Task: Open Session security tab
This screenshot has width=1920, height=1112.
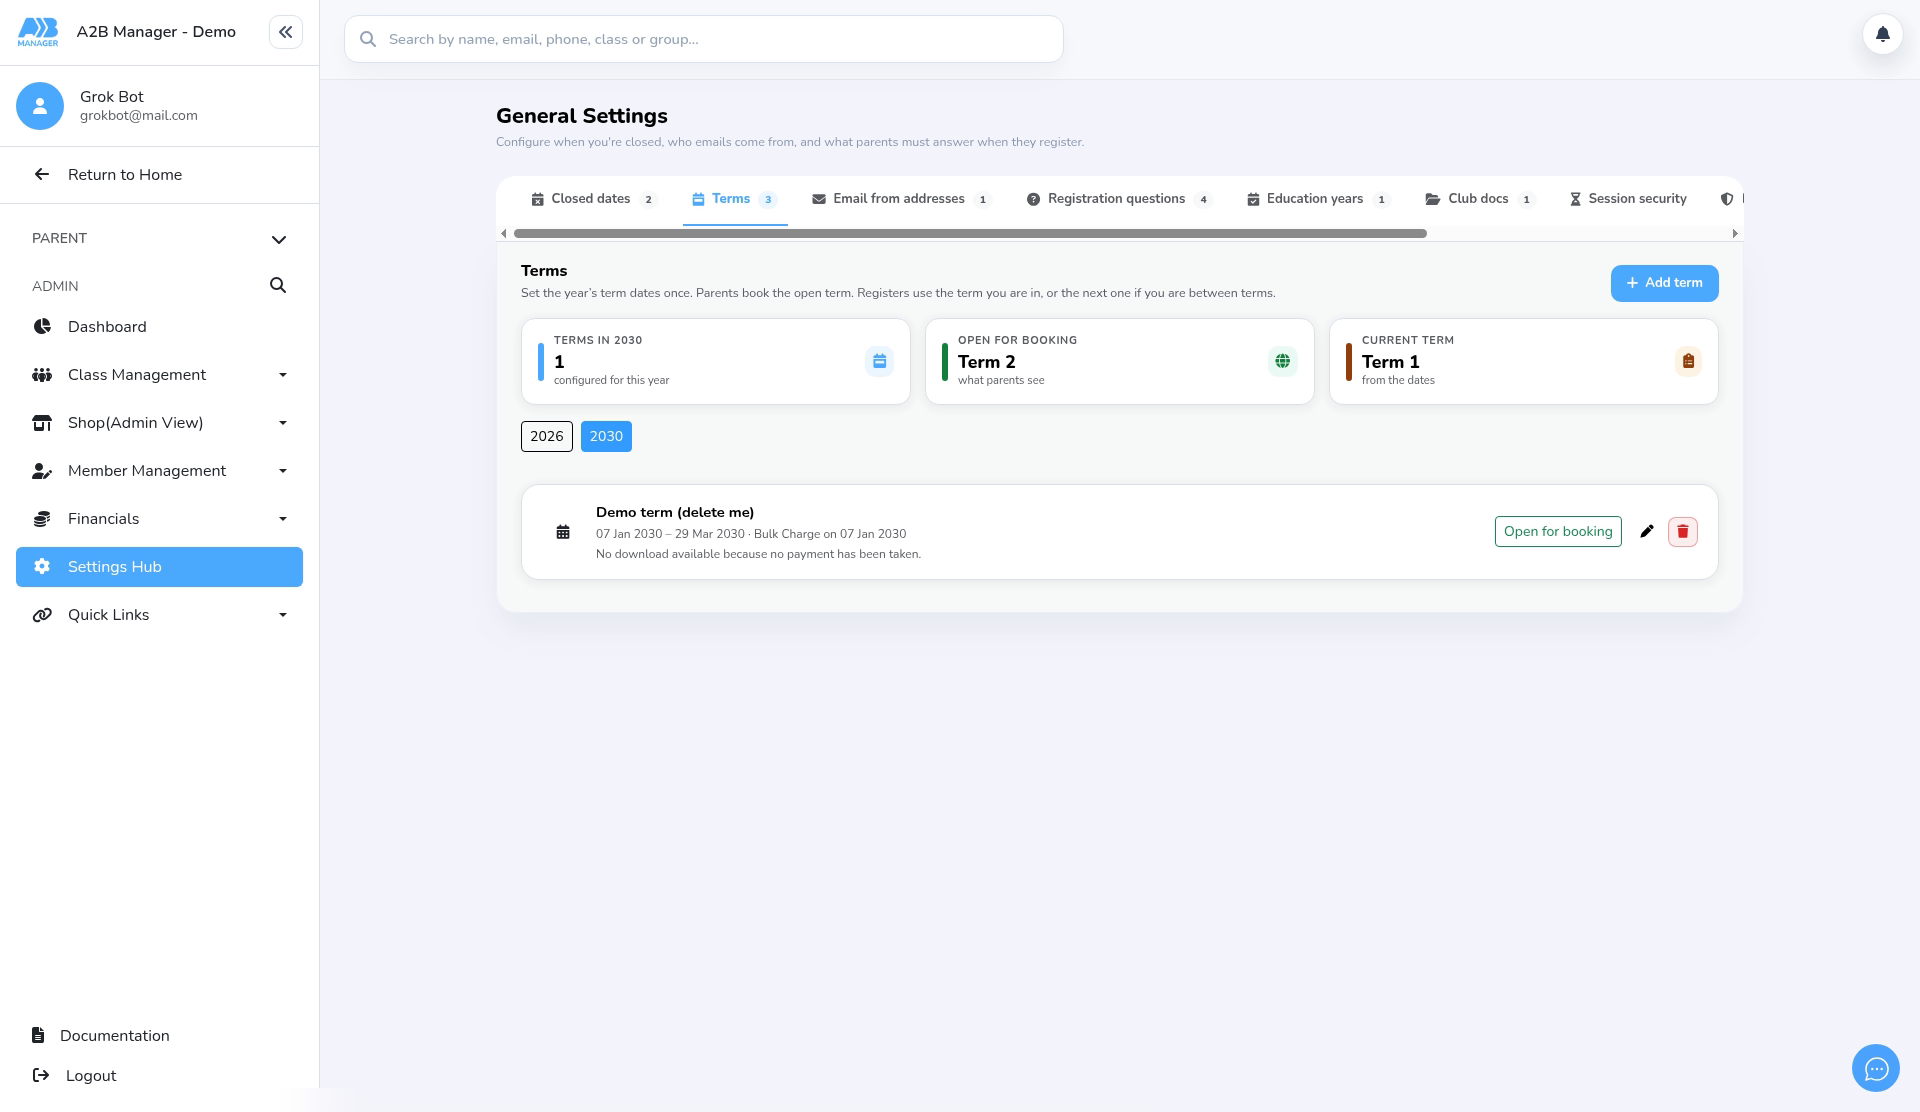Action: pos(1628,199)
